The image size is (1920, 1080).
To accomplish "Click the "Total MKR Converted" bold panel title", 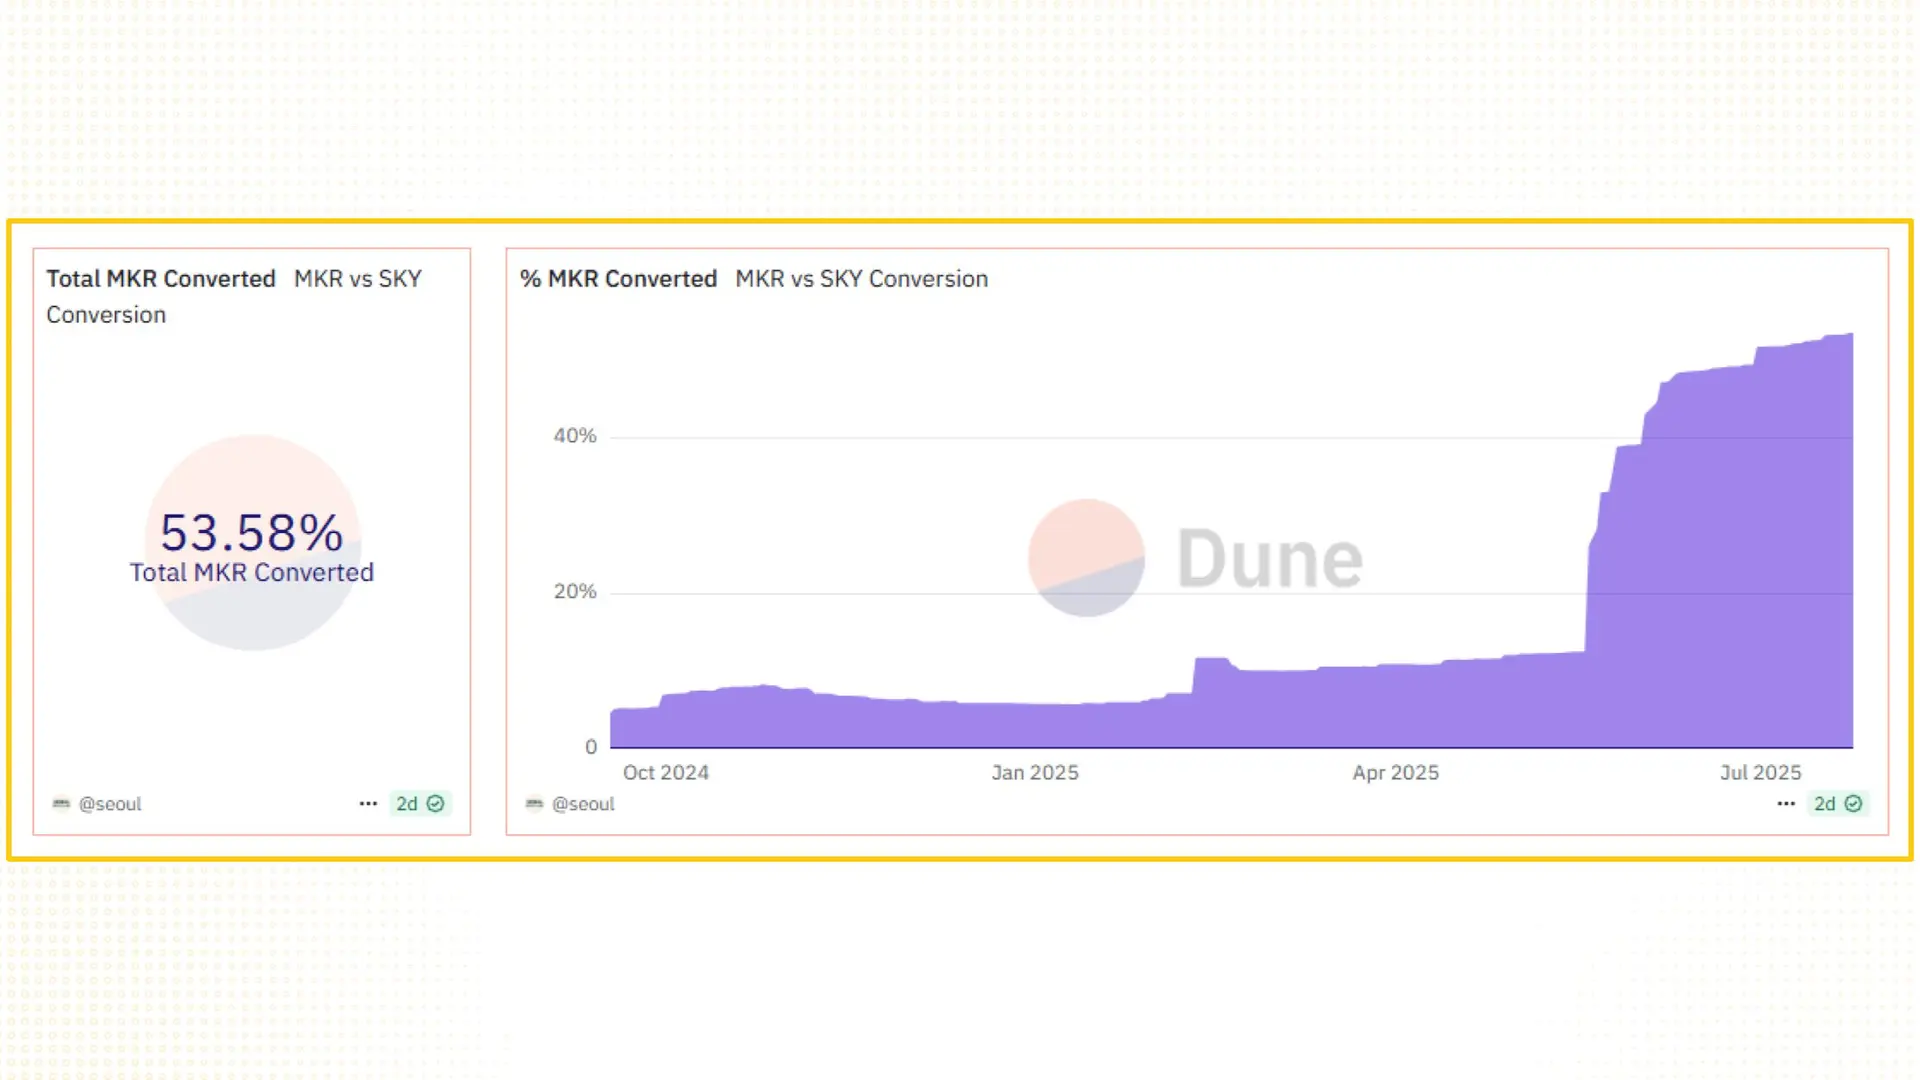I will click(x=160, y=278).
